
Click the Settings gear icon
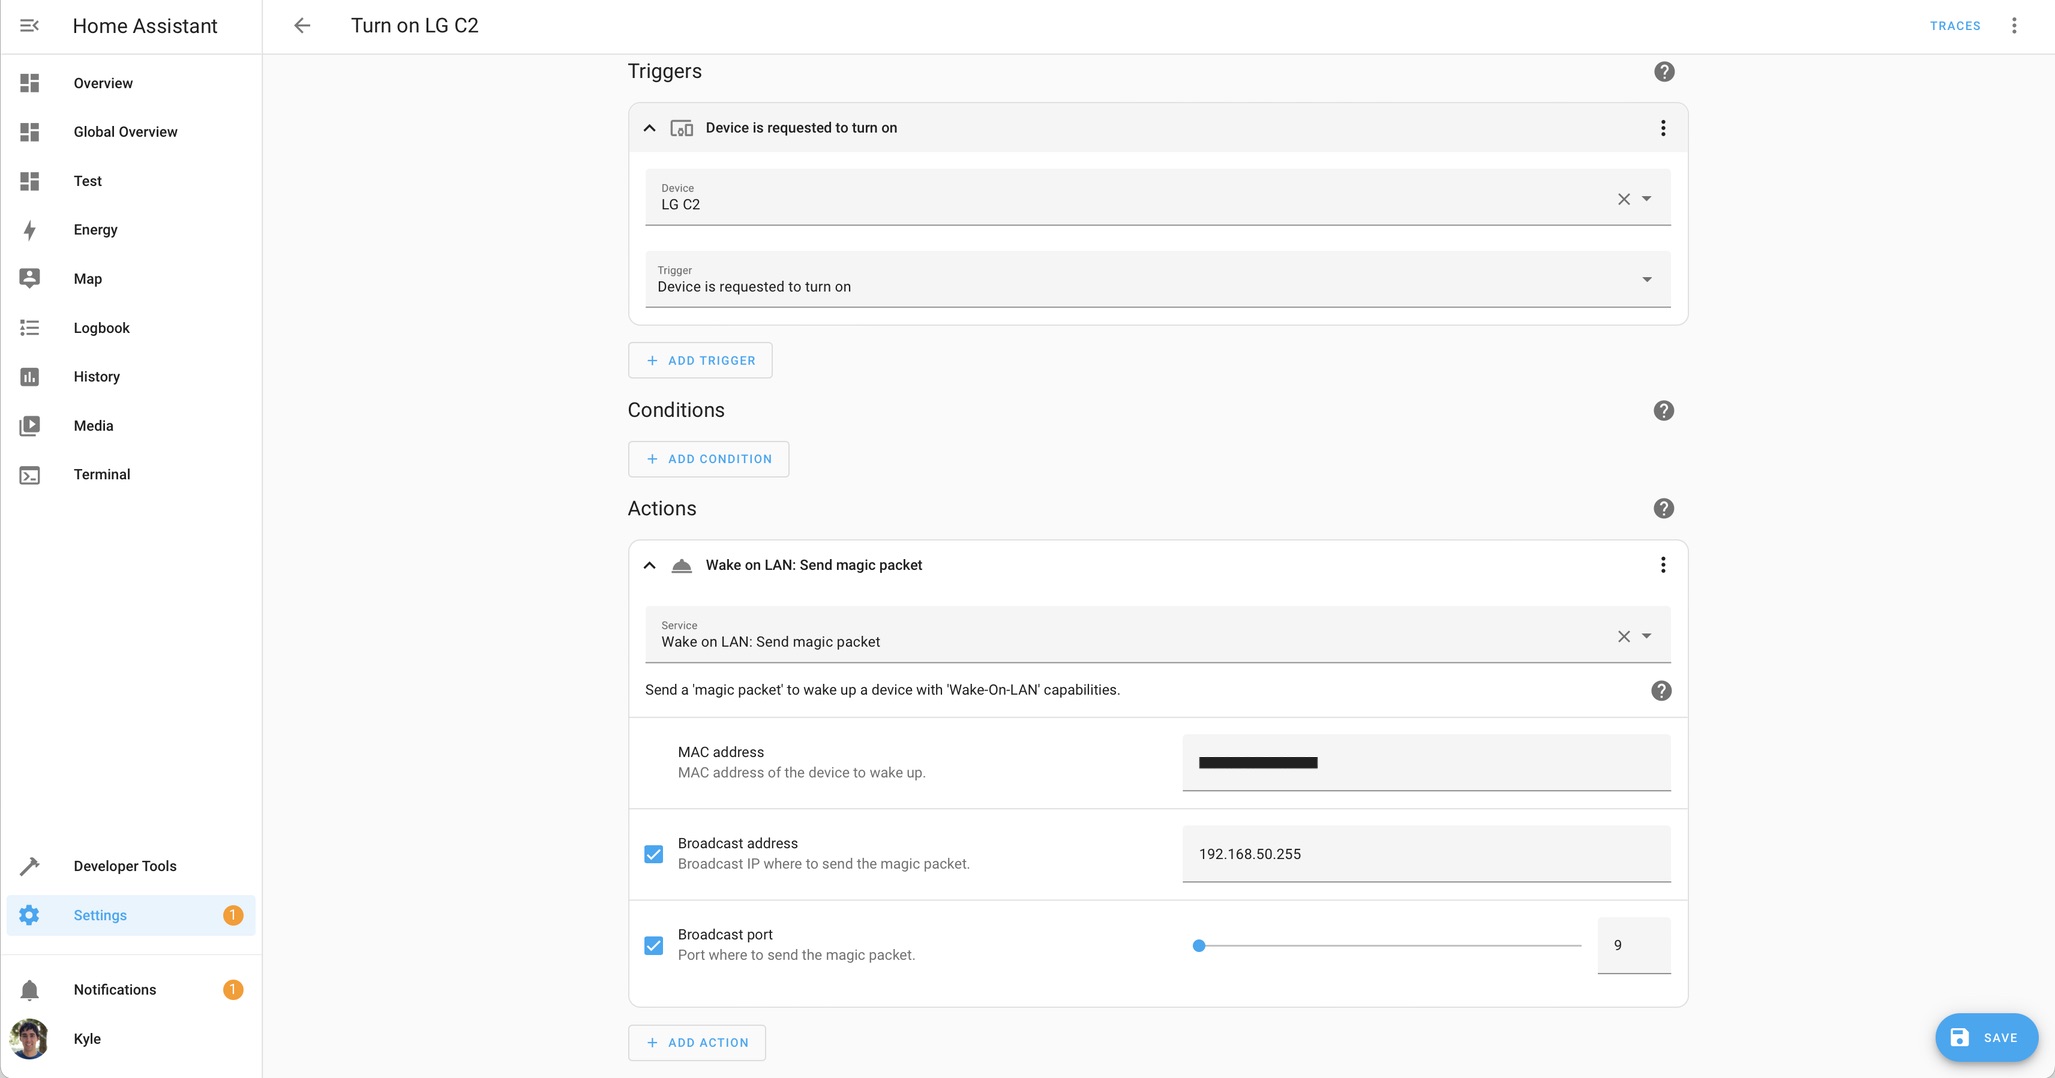tap(30, 915)
